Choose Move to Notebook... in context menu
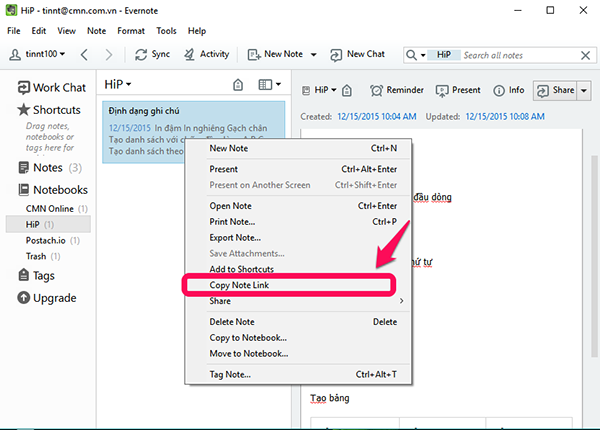 (298, 354)
